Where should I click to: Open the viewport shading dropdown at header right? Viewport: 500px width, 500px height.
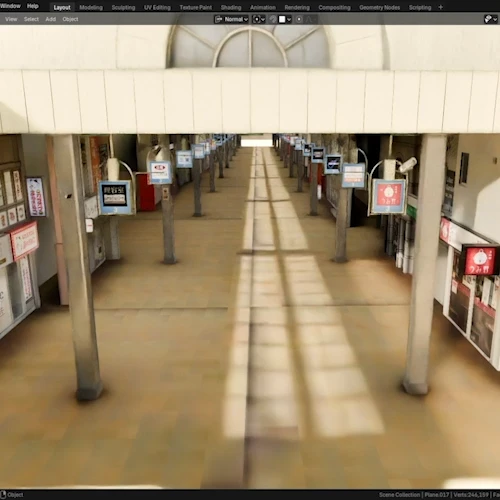[x=491, y=19]
